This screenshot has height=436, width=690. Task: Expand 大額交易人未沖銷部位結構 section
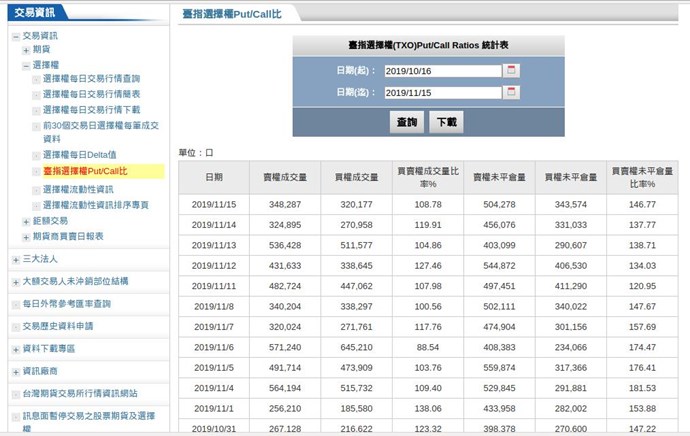pos(15,281)
